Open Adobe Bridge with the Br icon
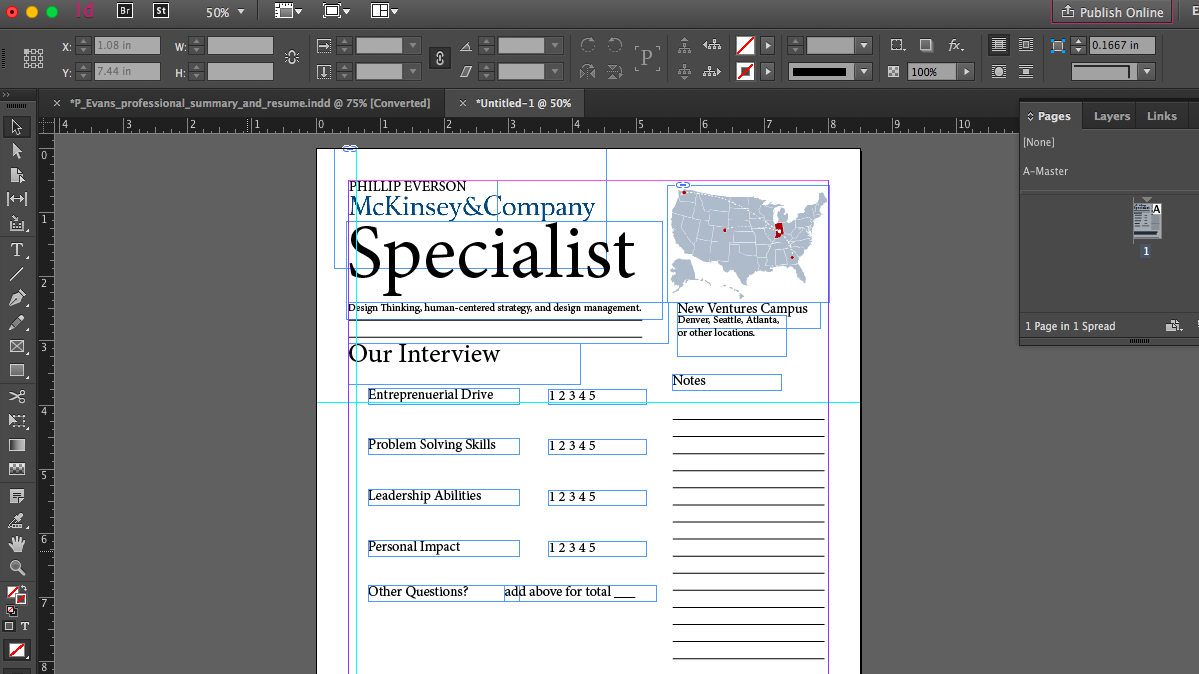The image size is (1199, 674). (125, 11)
